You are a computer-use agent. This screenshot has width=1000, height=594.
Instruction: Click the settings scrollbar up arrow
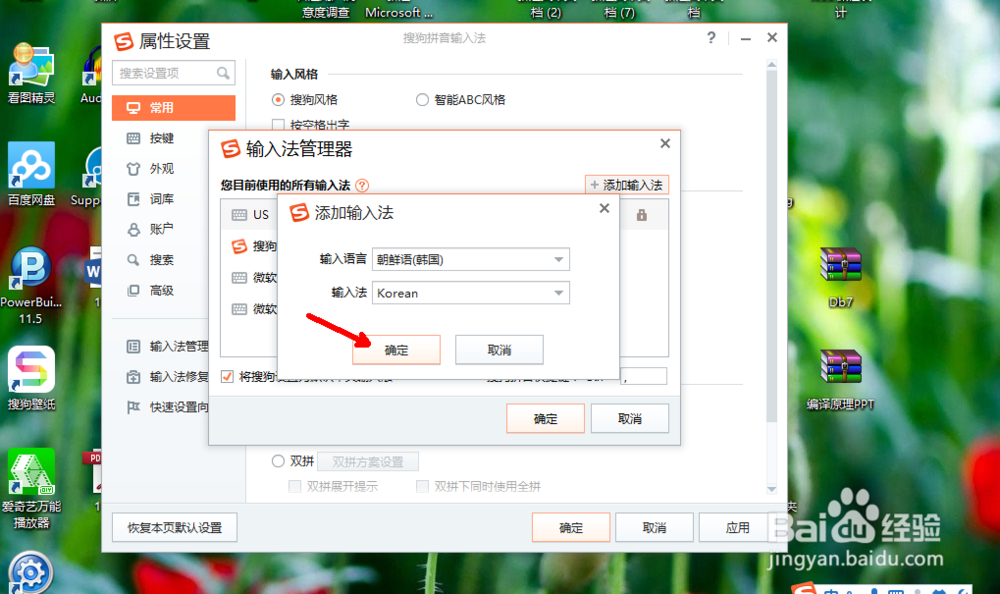click(772, 64)
